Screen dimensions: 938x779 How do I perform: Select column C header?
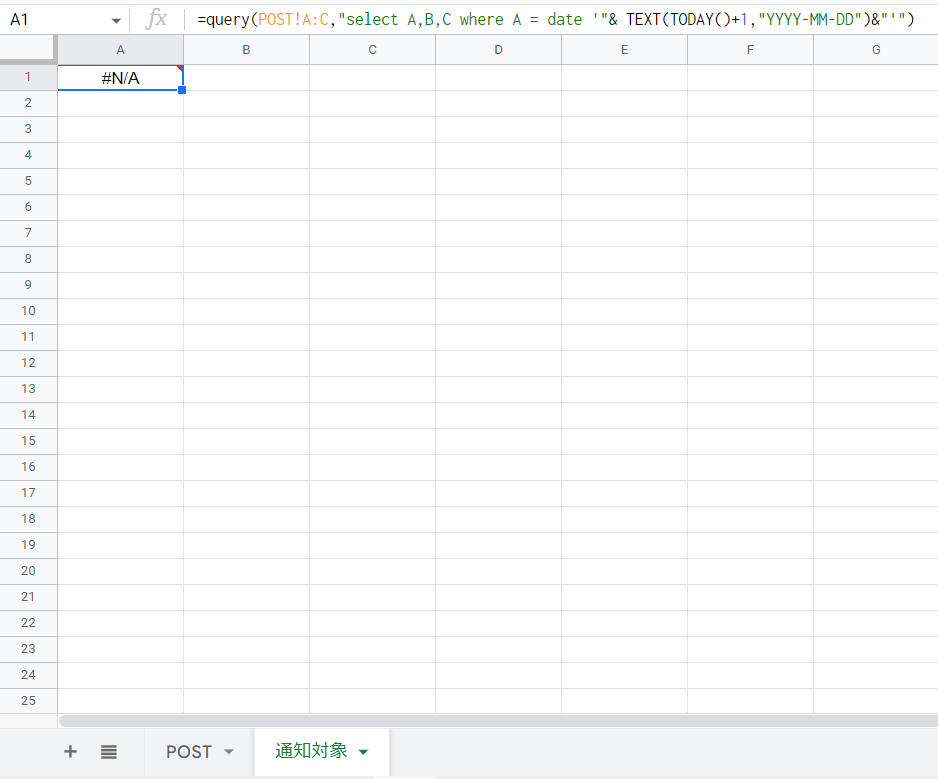(372, 50)
